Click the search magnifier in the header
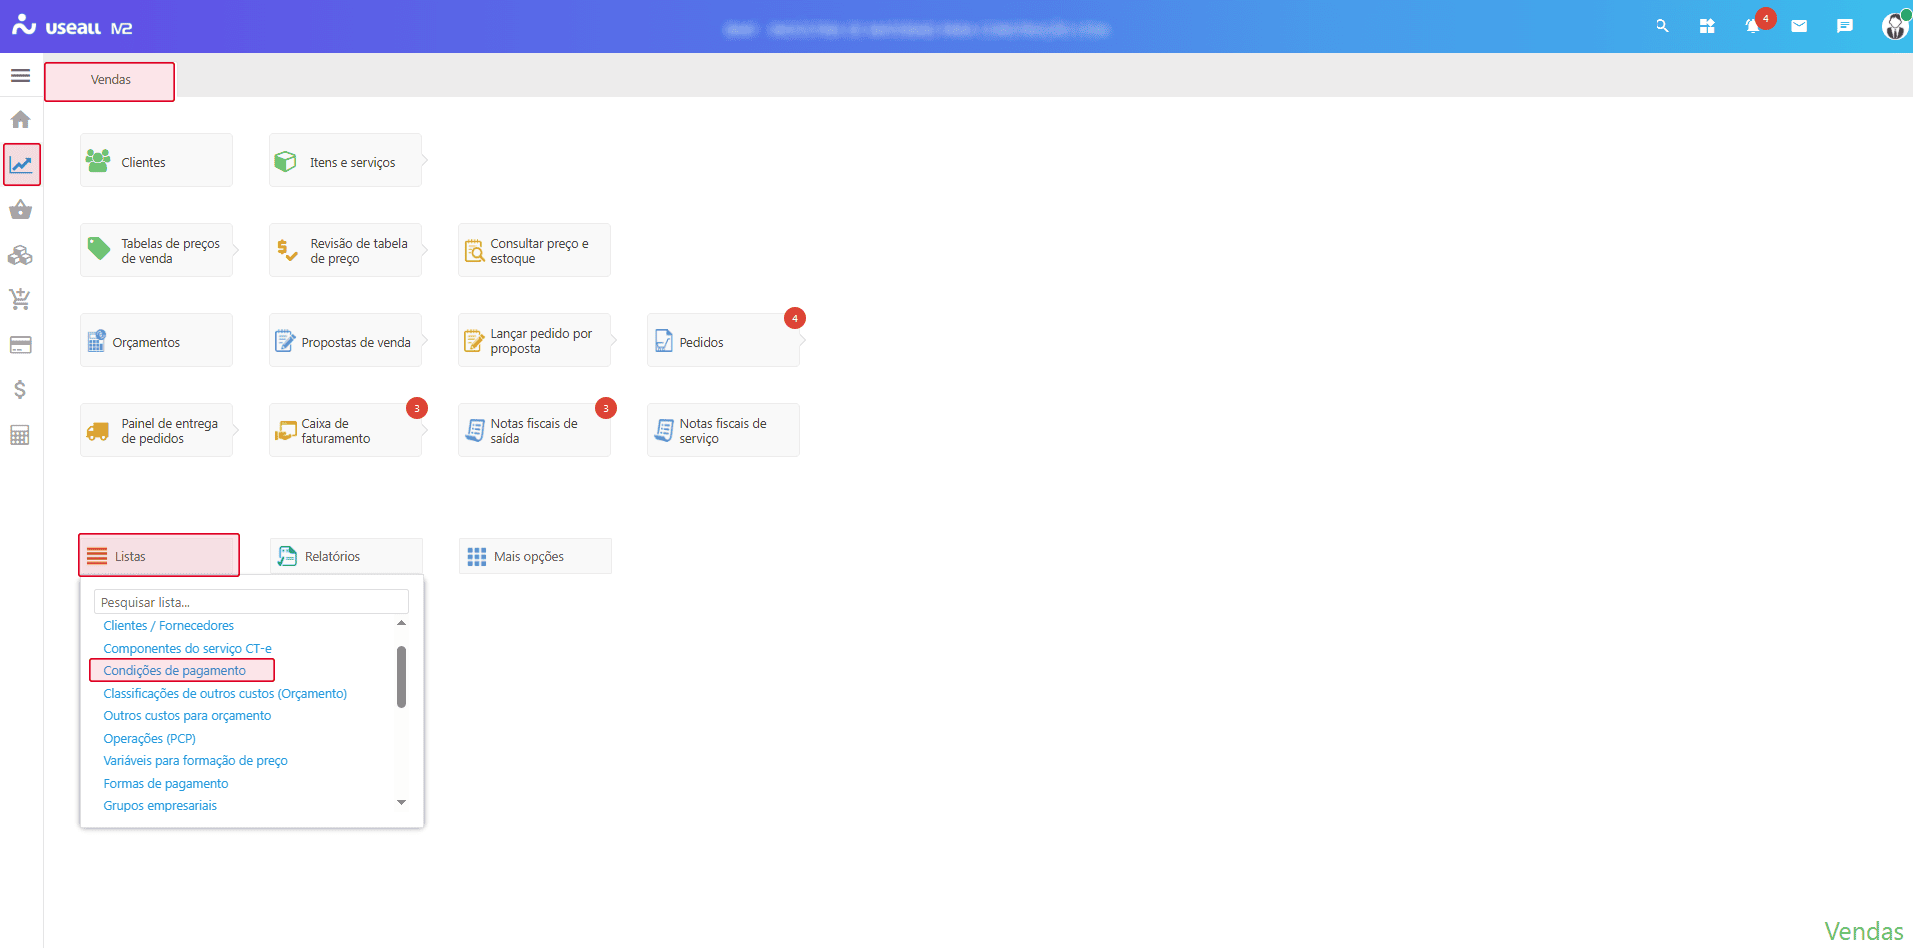 1662,27
